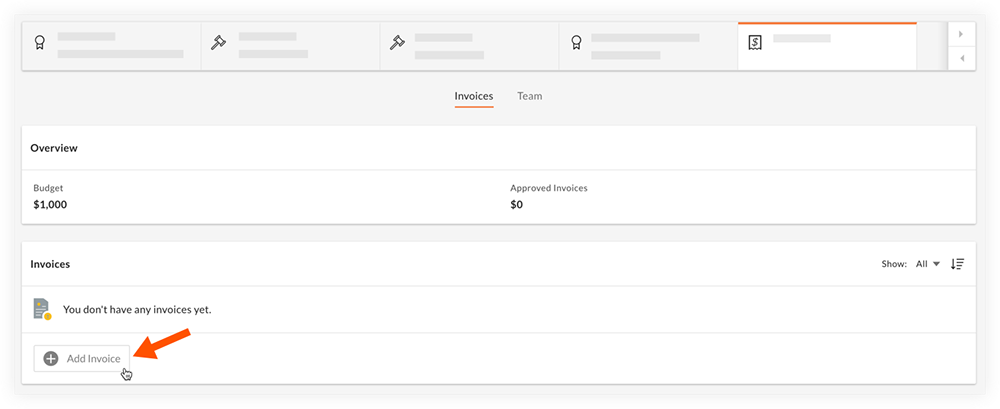The width and height of the screenshot is (1000, 409).
Task: Select the first gavel project tab
Action: tap(291, 46)
